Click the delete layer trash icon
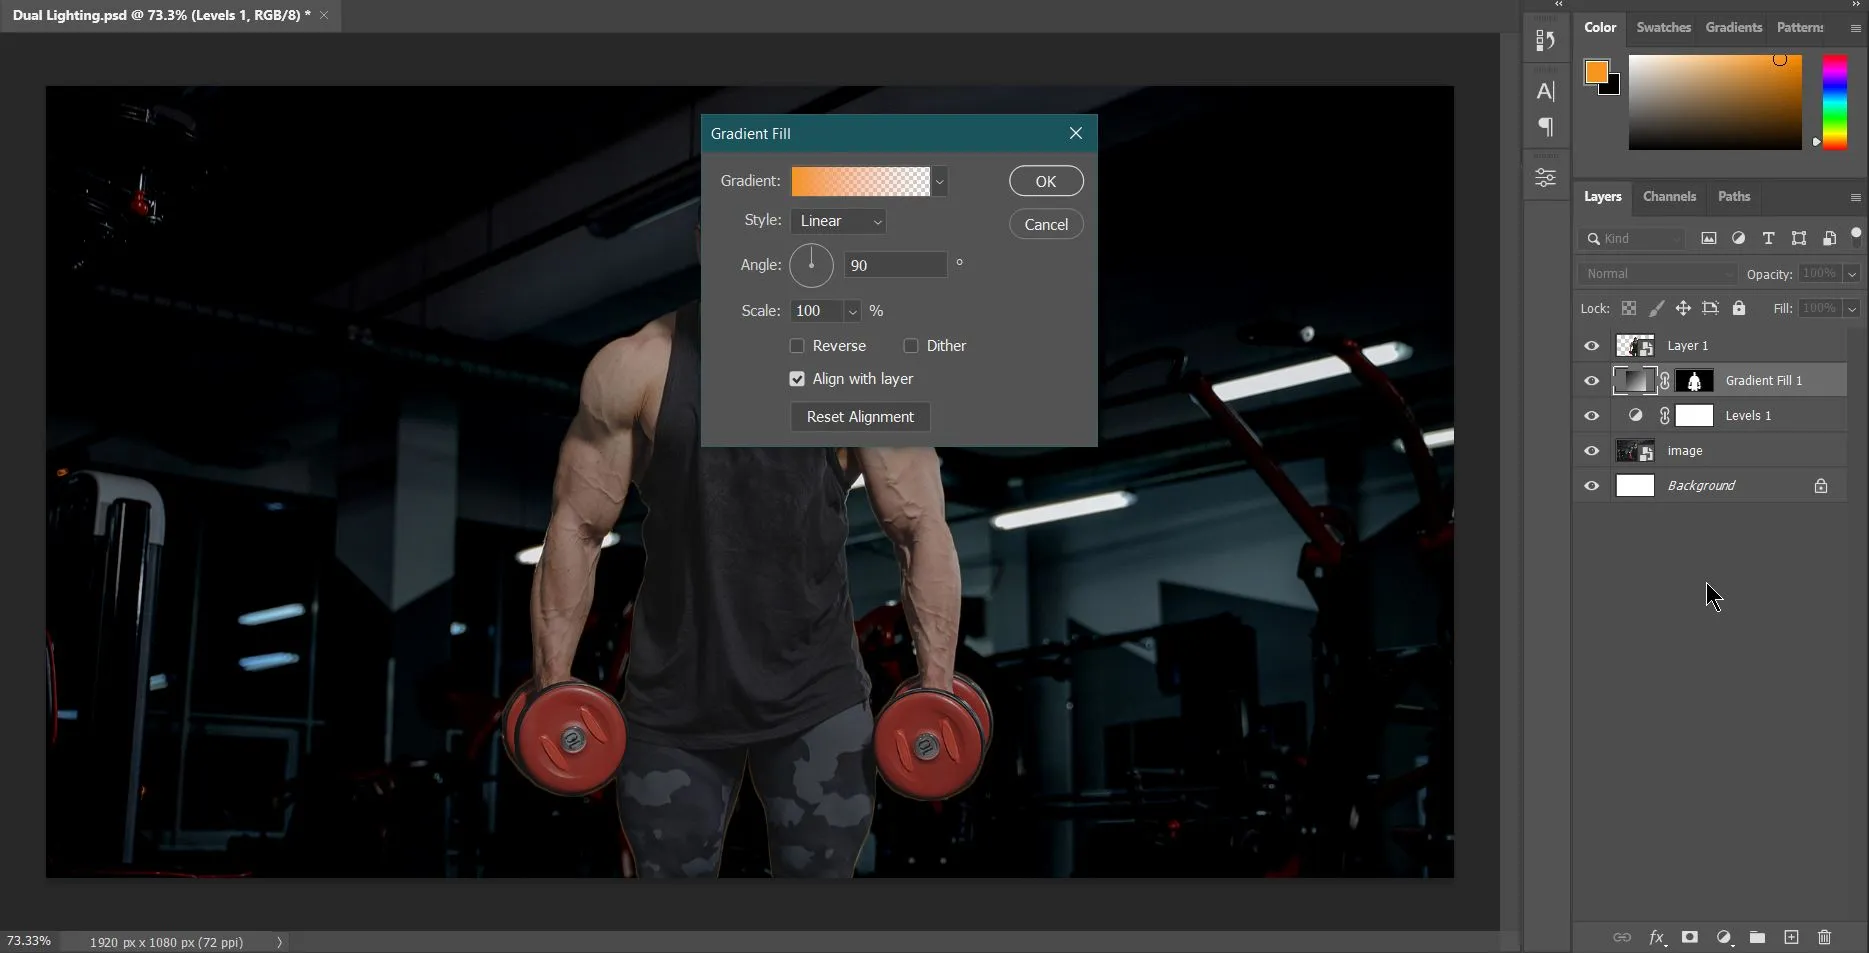Viewport: 1869px width, 953px height. pos(1824,937)
